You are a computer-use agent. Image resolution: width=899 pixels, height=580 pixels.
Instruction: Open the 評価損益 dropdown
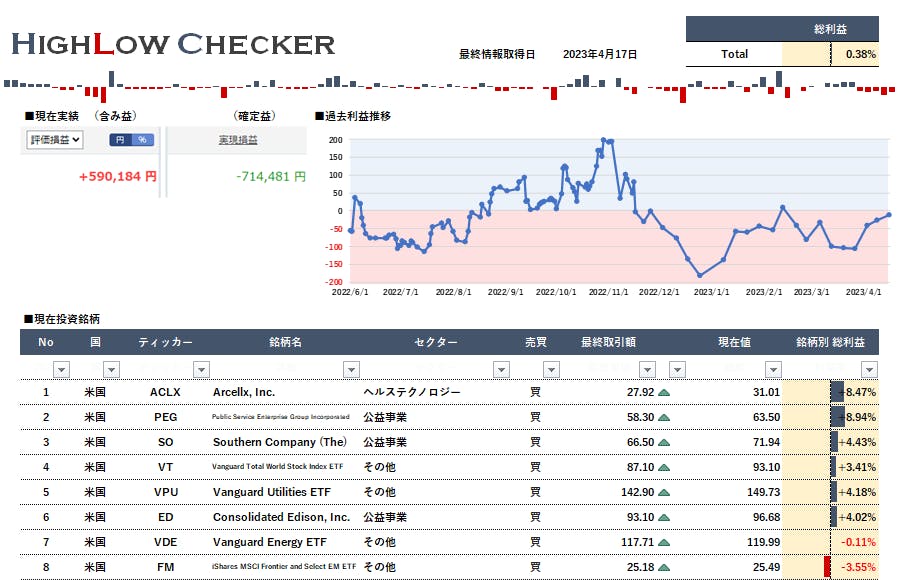tap(54, 140)
